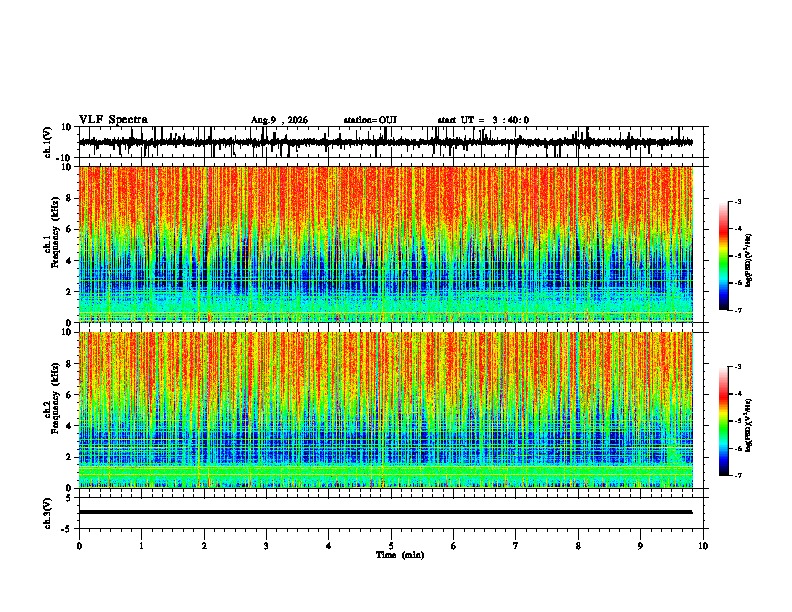The width and height of the screenshot is (792, 612).
Task: Click the time-axis tick label "9"
Action: [640, 546]
